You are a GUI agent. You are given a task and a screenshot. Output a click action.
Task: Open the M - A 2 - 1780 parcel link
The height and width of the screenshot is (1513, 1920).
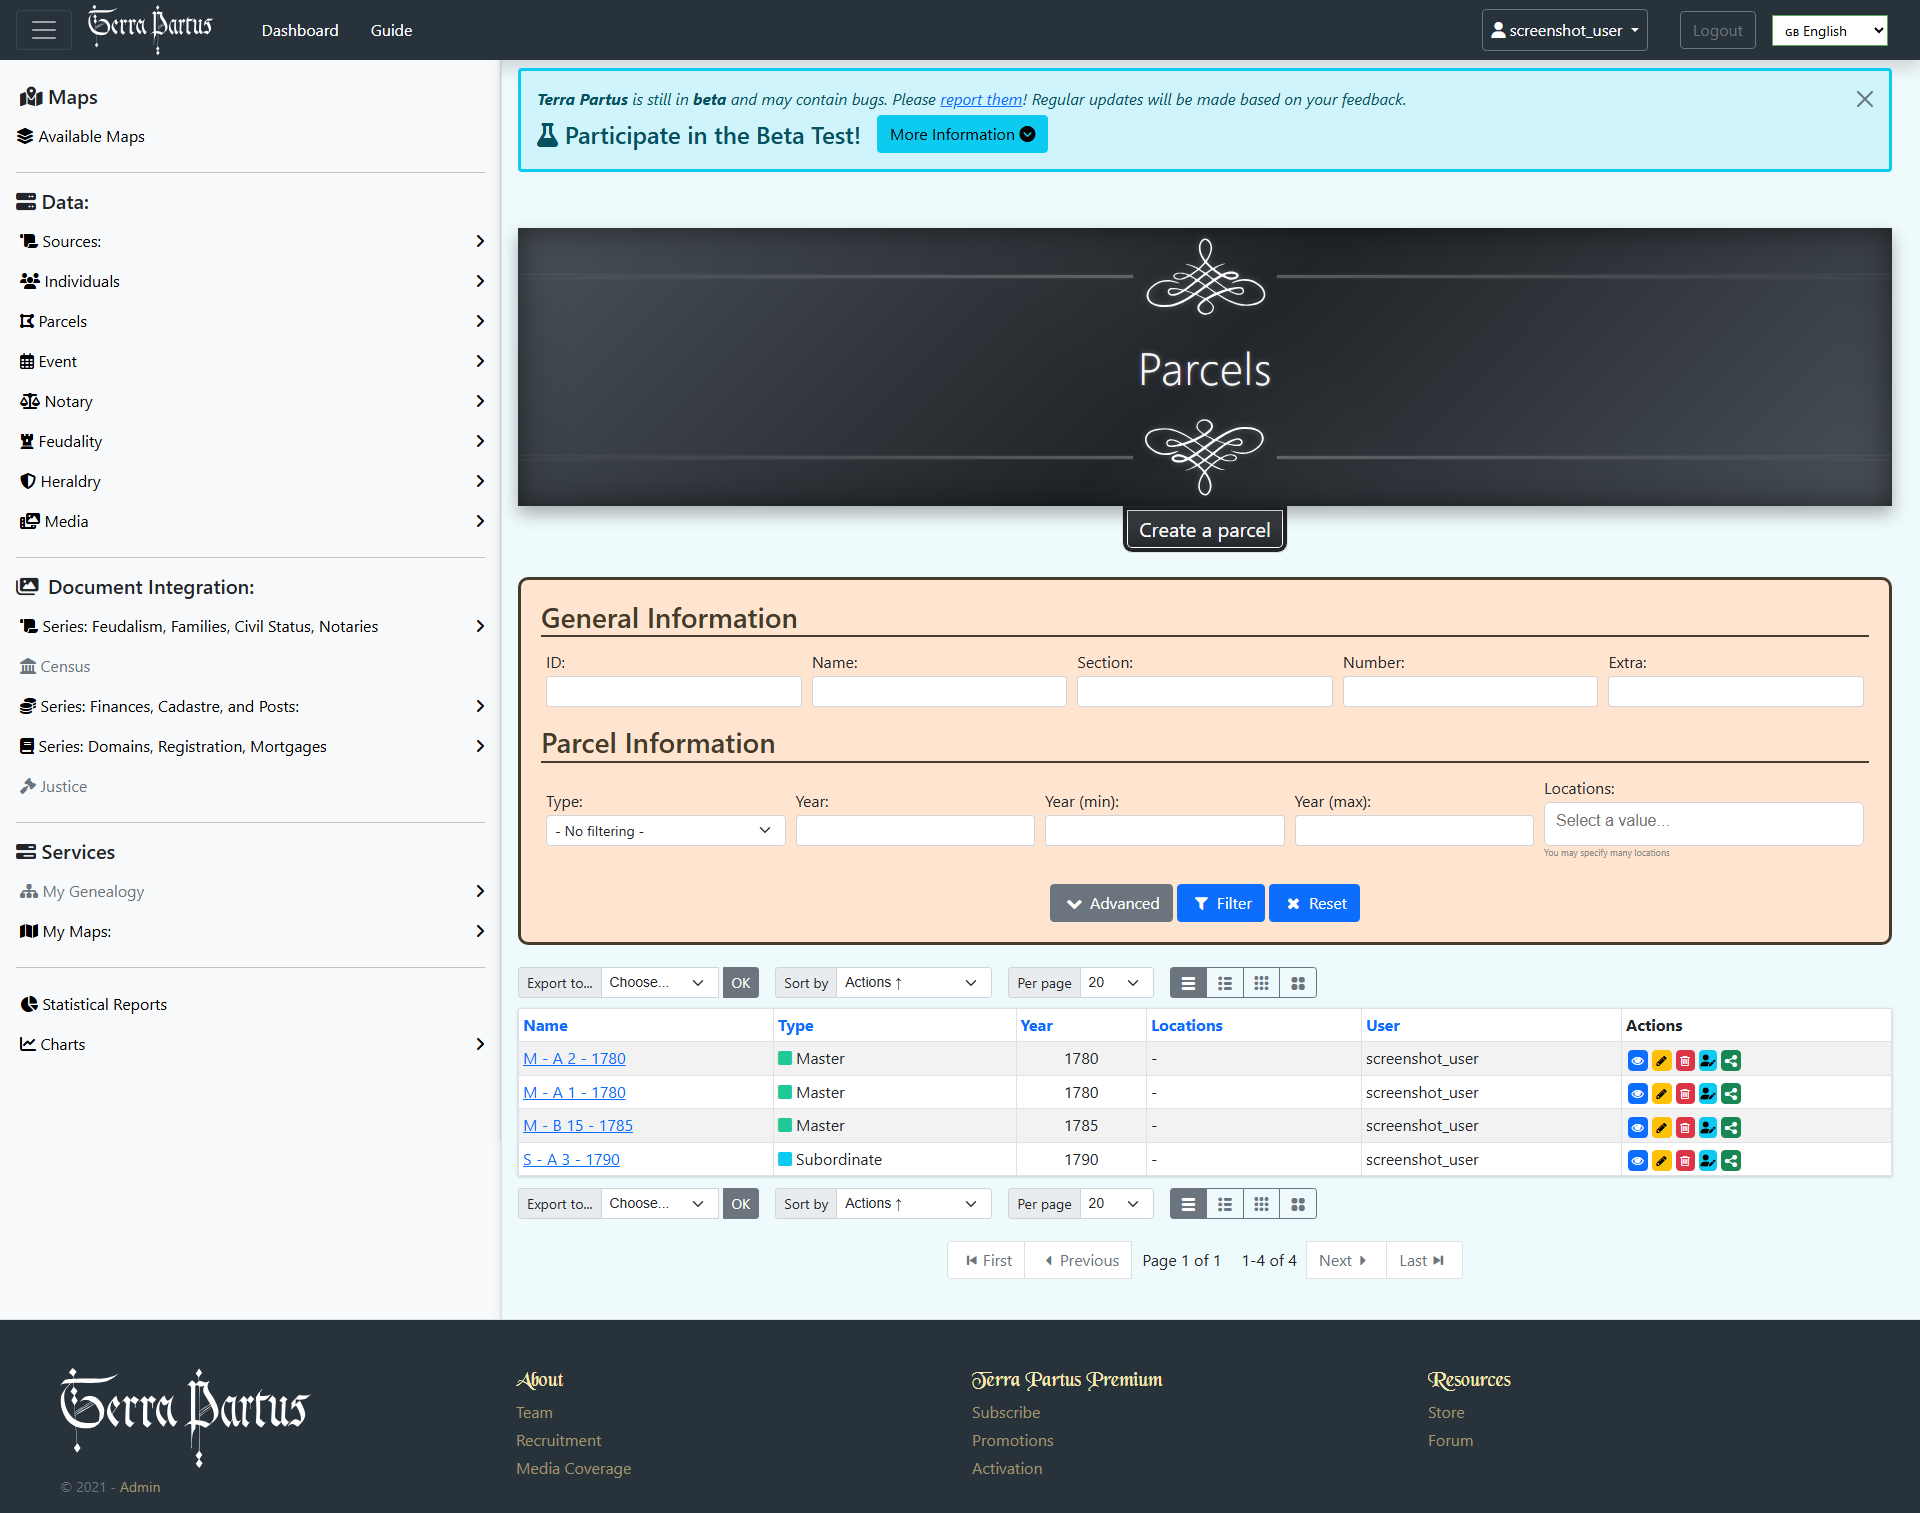point(574,1058)
